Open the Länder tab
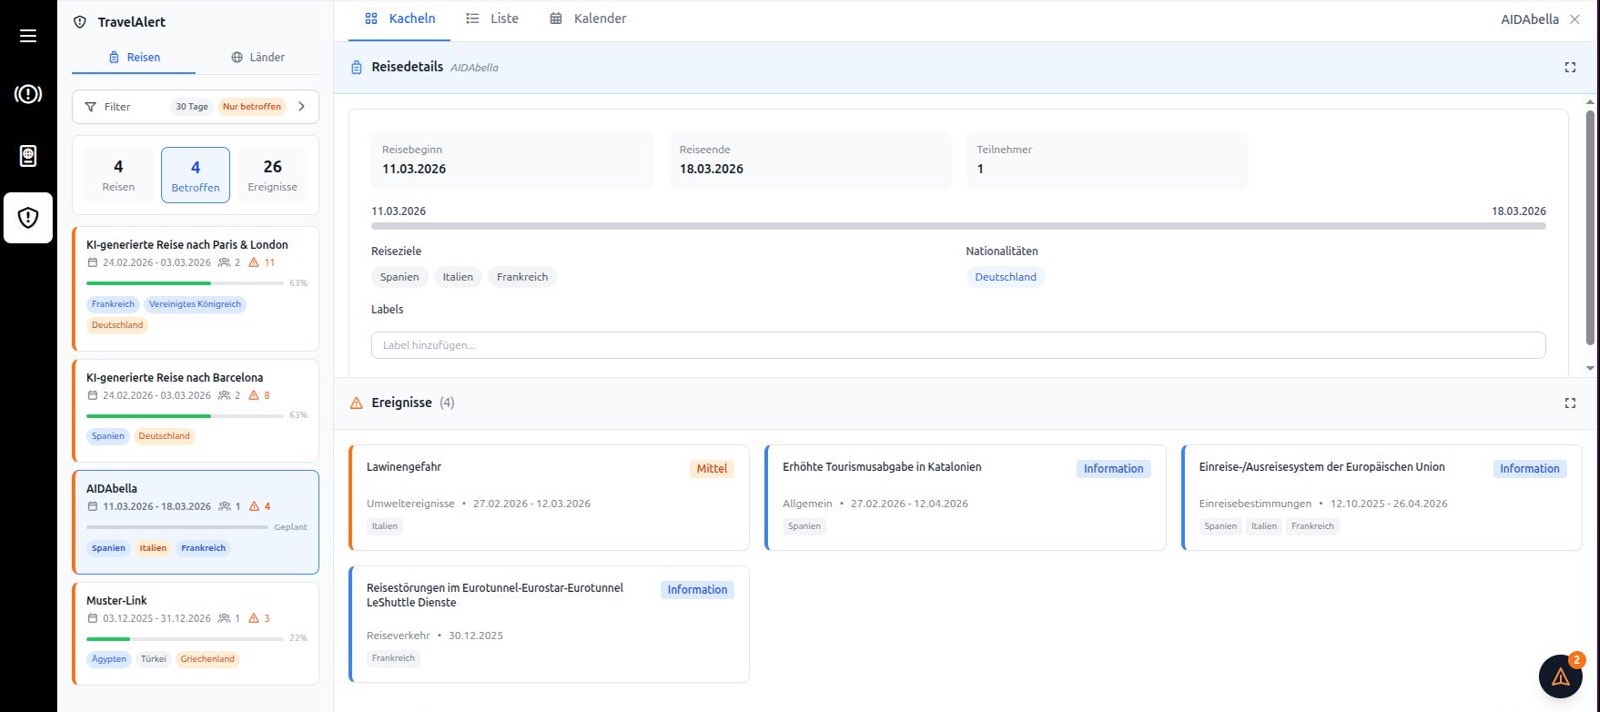Image resolution: width=1600 pixels, height=712 pixels. click(x=258, y=57)
